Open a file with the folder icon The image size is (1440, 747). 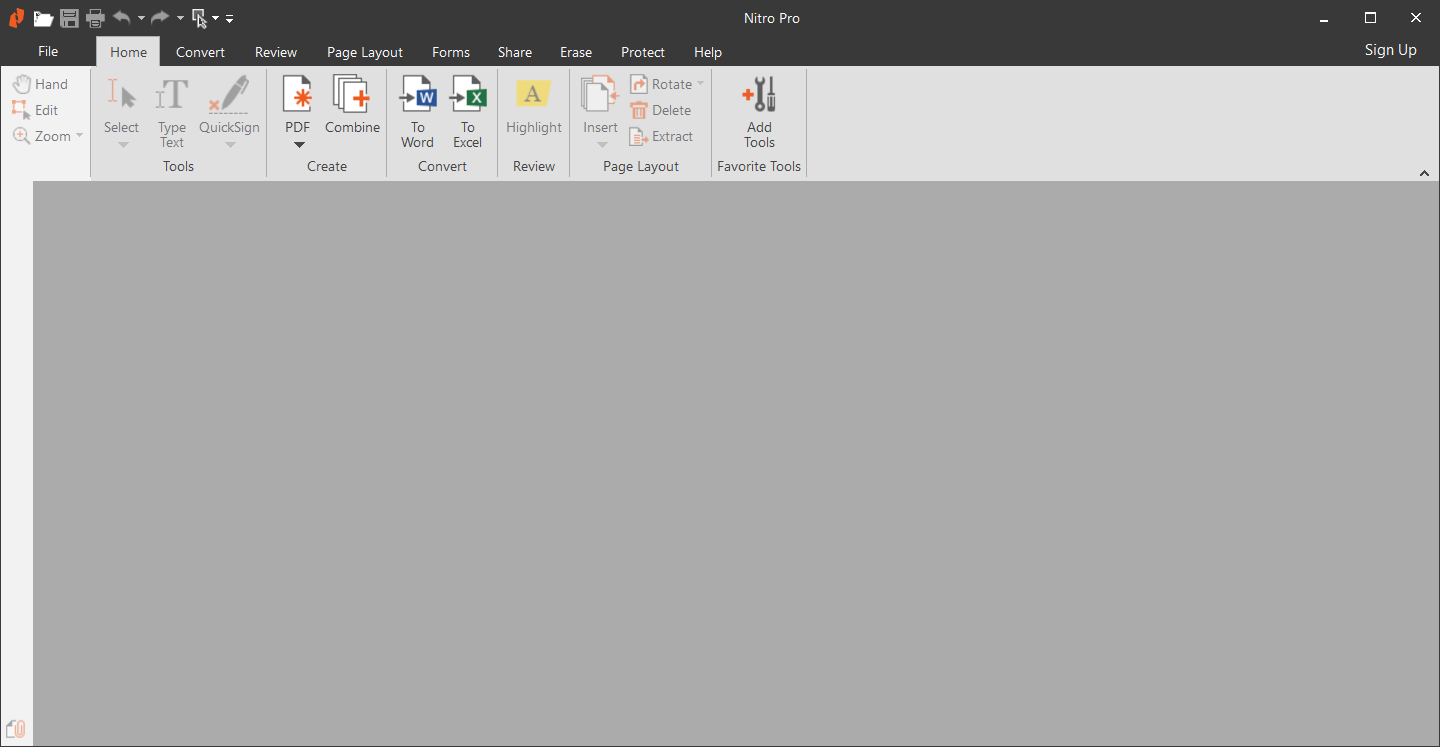43,18
